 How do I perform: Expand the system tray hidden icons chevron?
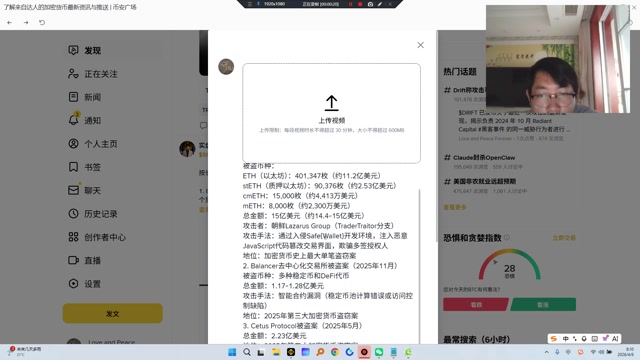point(547,352)
